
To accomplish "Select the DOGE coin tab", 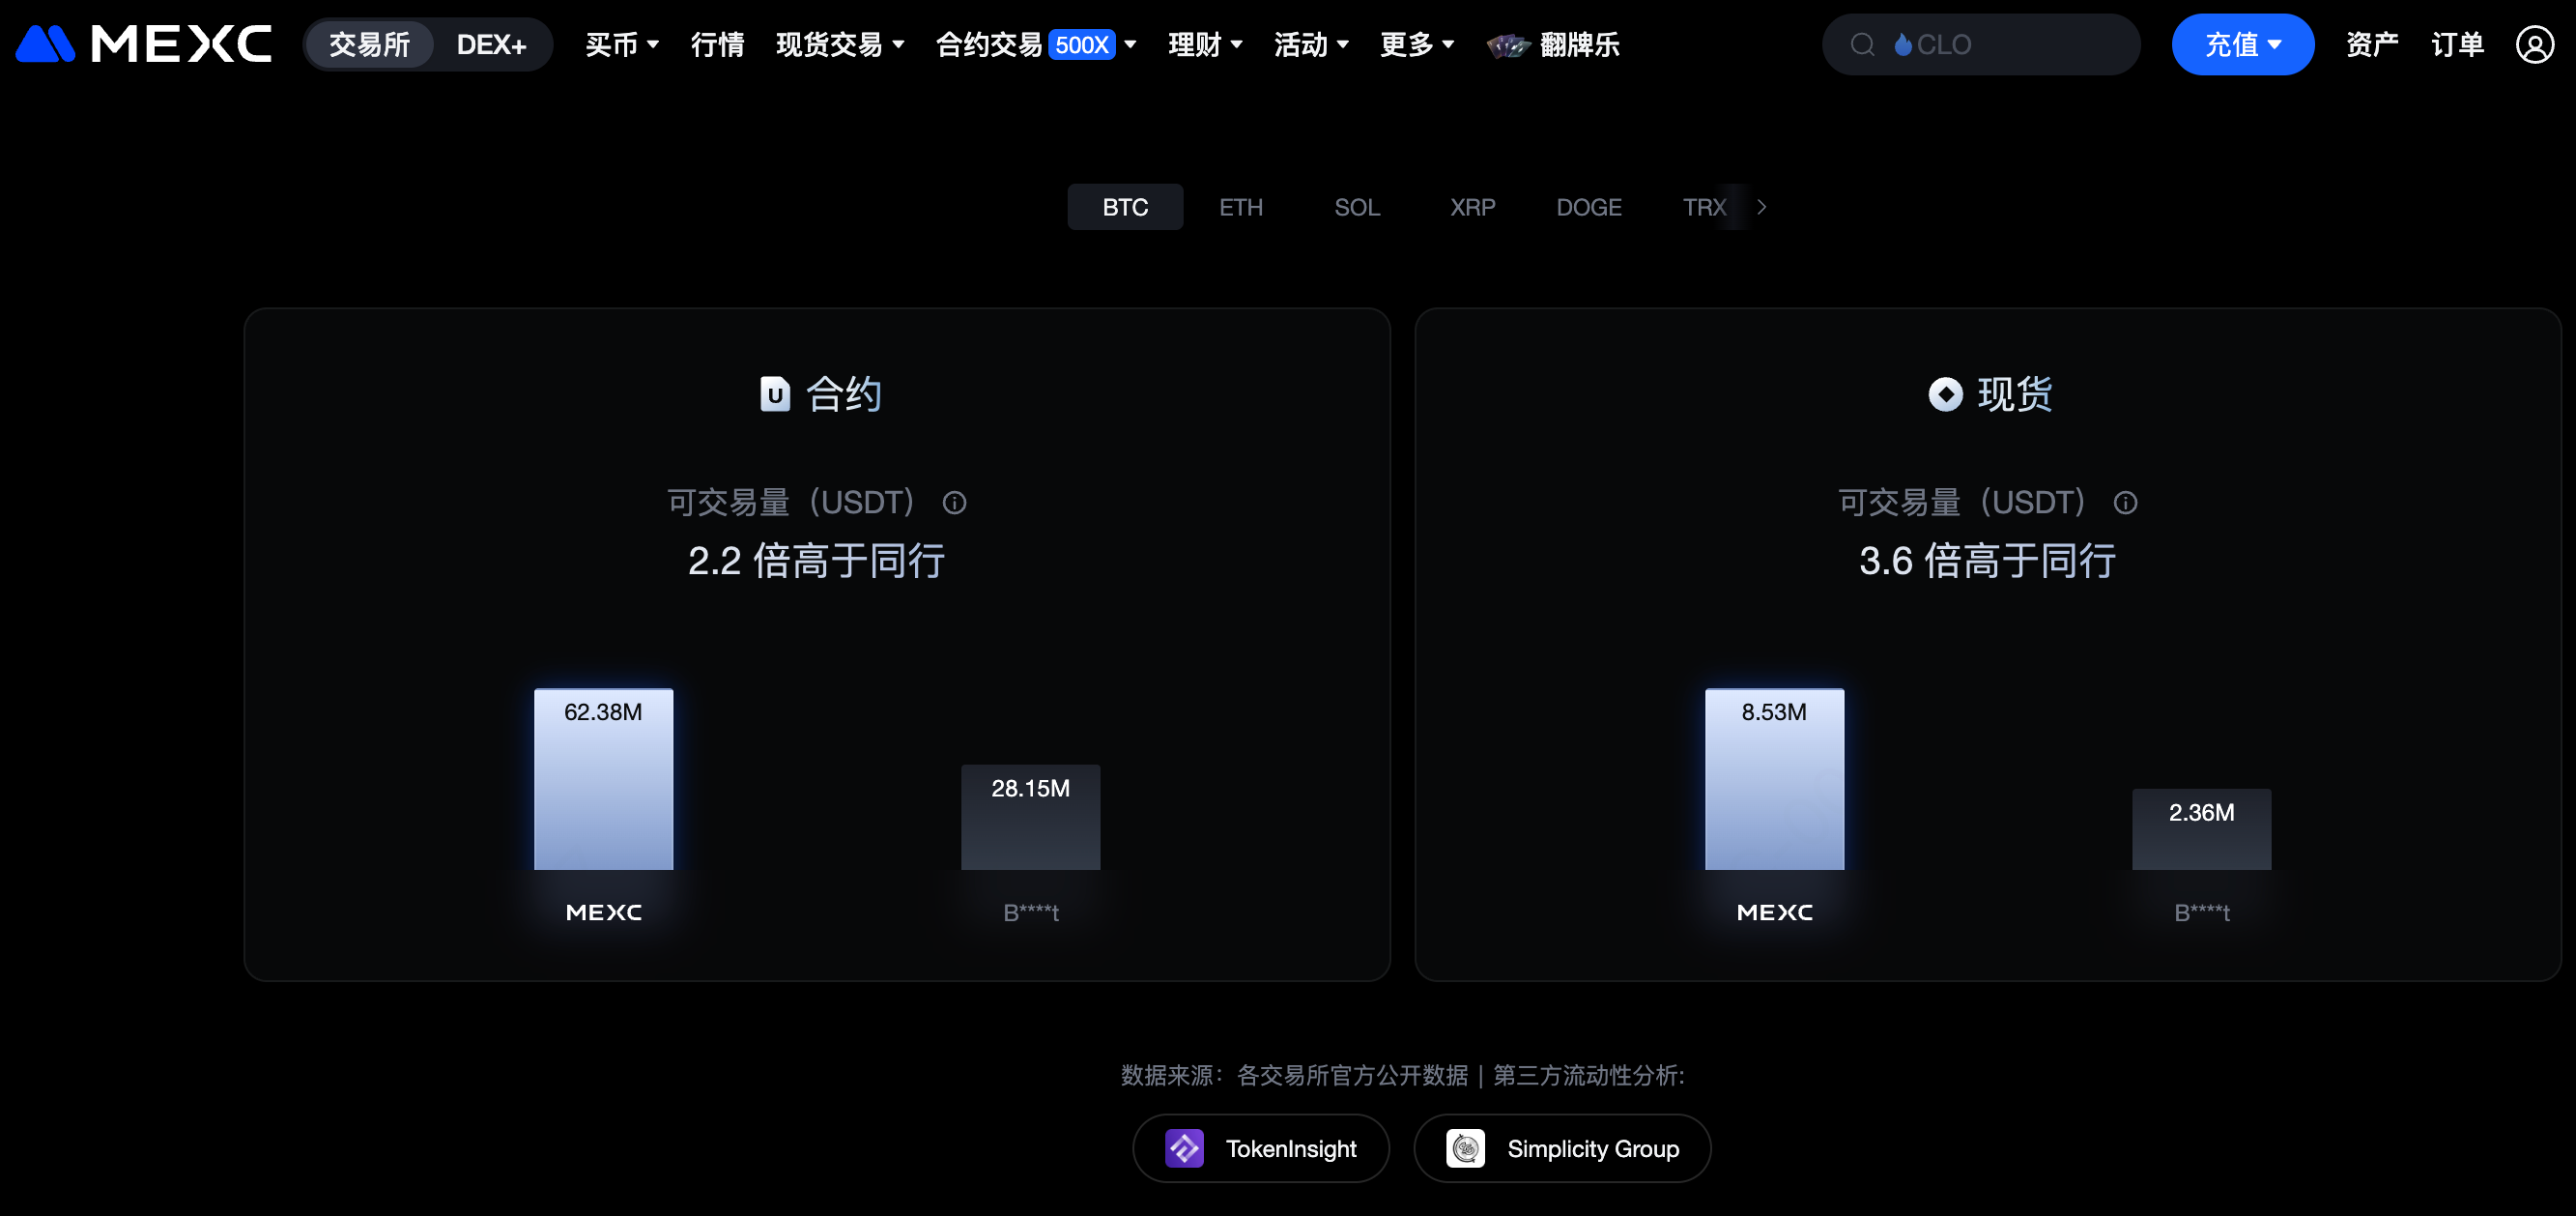I will [1588, 207].
